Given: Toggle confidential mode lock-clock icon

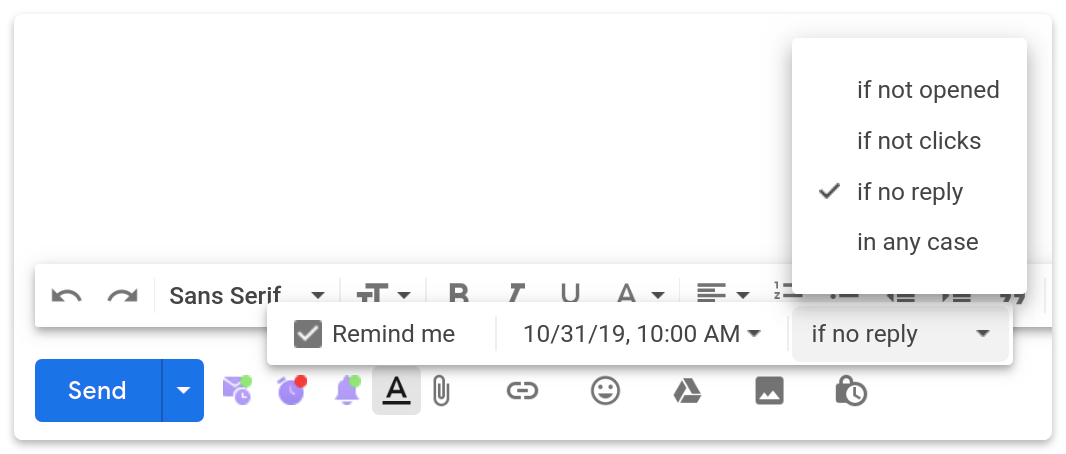Looking at the screenshot, I should pos(851,391).
